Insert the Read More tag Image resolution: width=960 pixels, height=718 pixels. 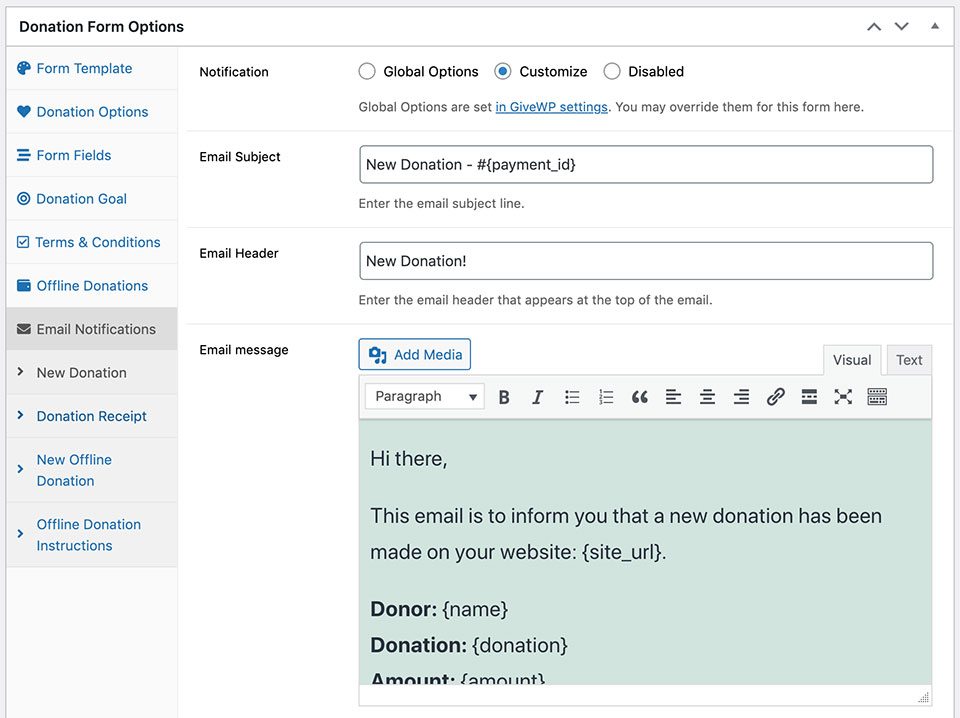pyautogui.click(x=809, y=397)
